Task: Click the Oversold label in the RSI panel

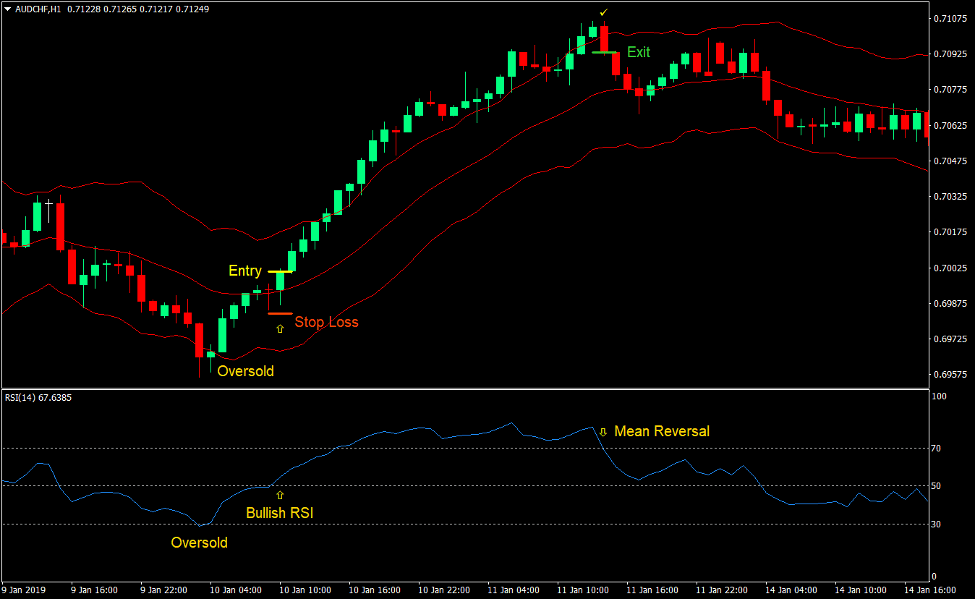Action: tap(199, 543)
